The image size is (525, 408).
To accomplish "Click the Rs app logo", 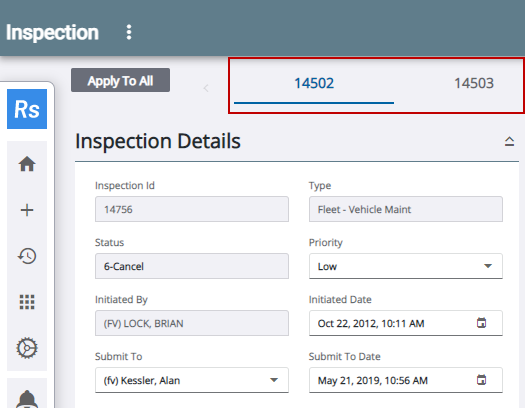I will [27, 109].
